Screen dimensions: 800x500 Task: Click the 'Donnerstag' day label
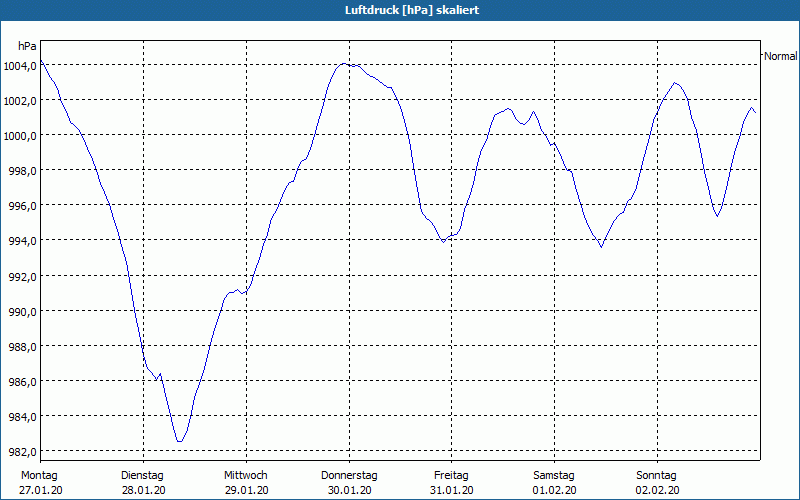point(349,476)
